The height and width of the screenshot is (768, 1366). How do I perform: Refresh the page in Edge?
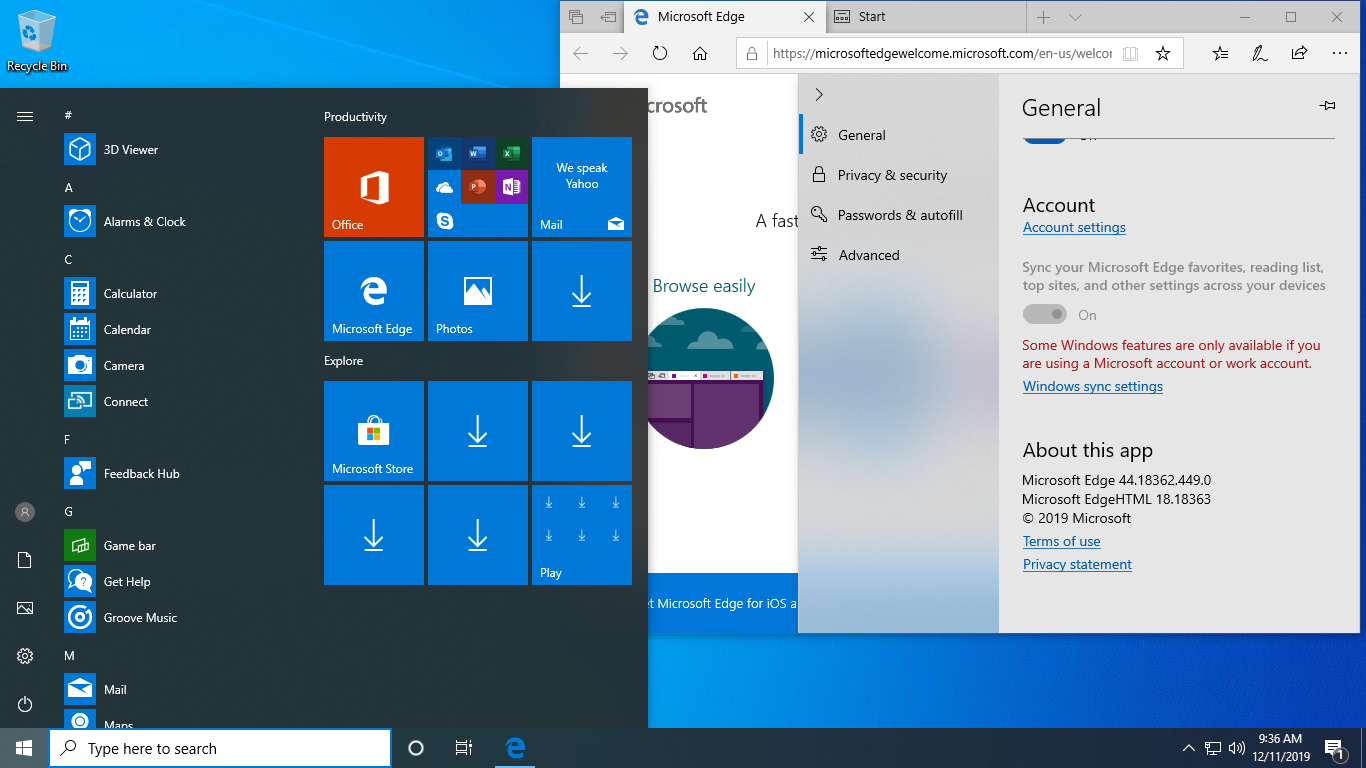660,53
